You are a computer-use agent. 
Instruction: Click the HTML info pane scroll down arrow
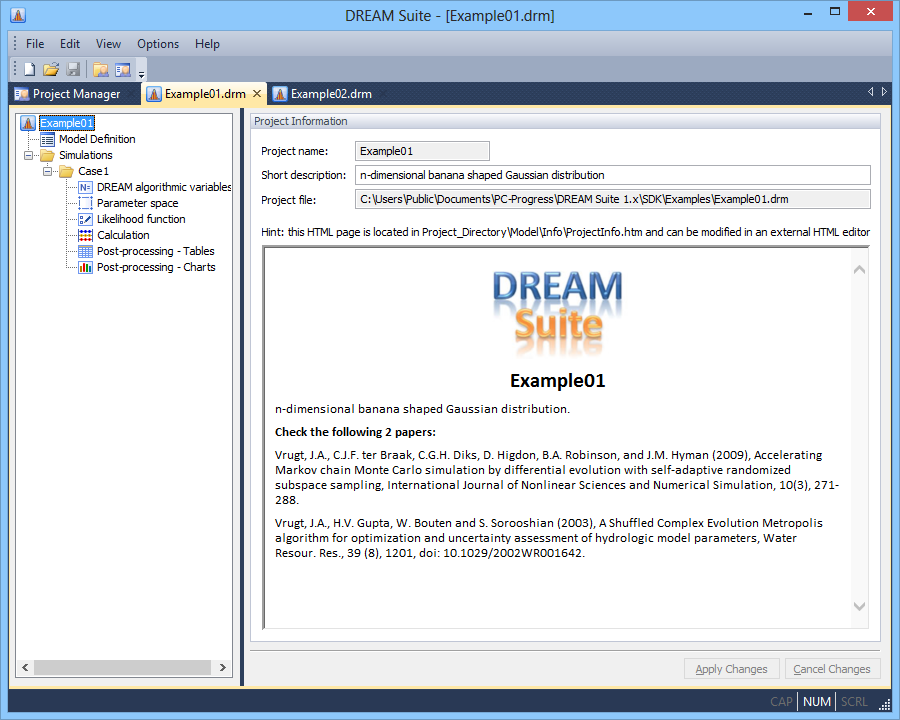click(x=859, y=606)
